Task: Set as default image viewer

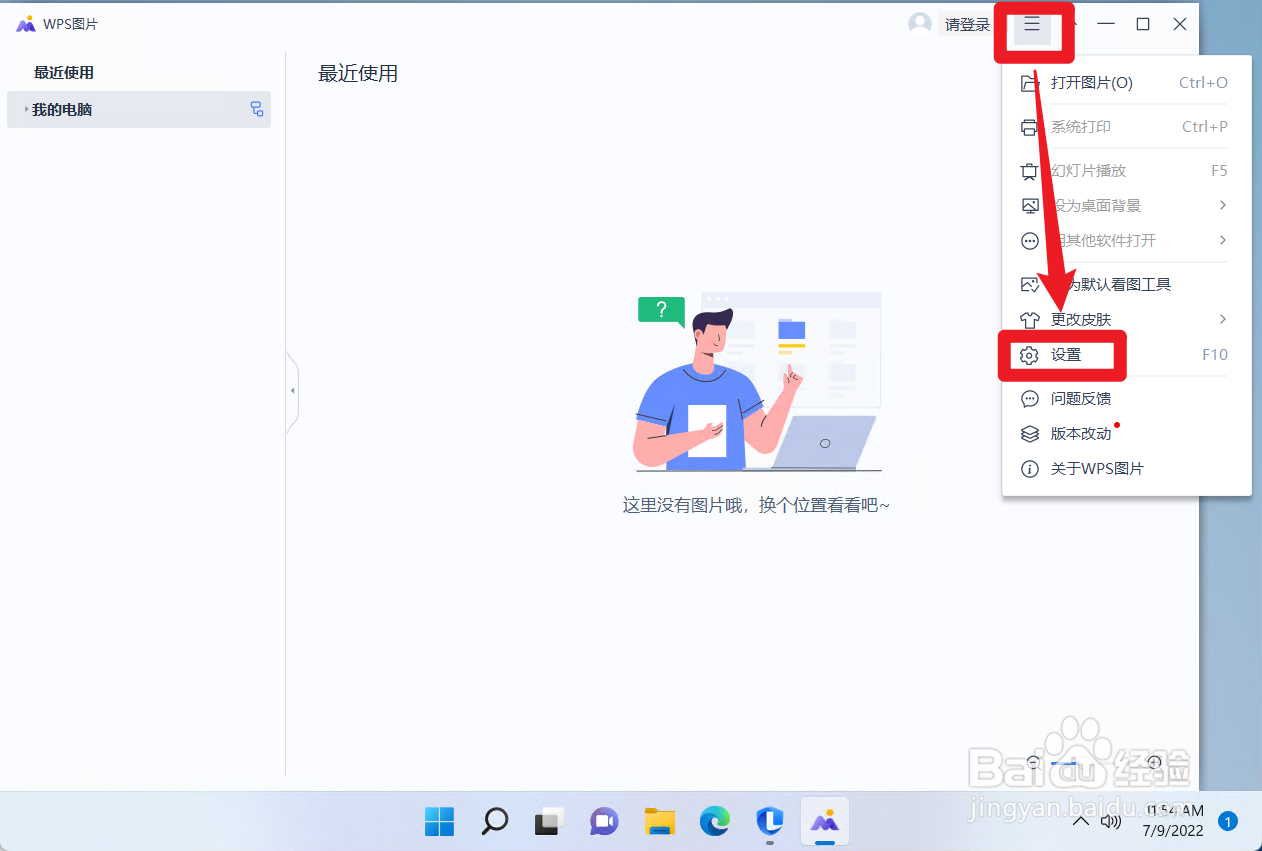Action: click(x=1127, y=284)
